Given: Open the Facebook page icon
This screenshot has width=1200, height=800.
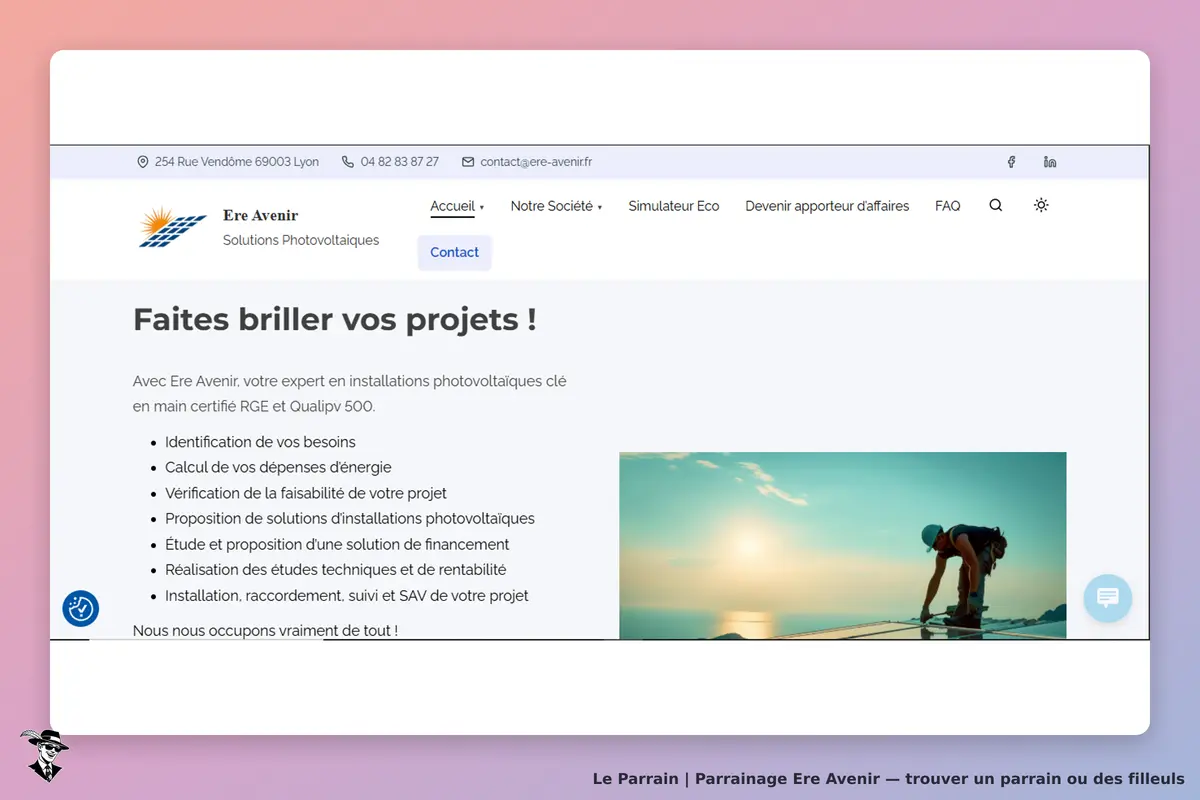Looking at the screenshot, I should pos(1011,162).
